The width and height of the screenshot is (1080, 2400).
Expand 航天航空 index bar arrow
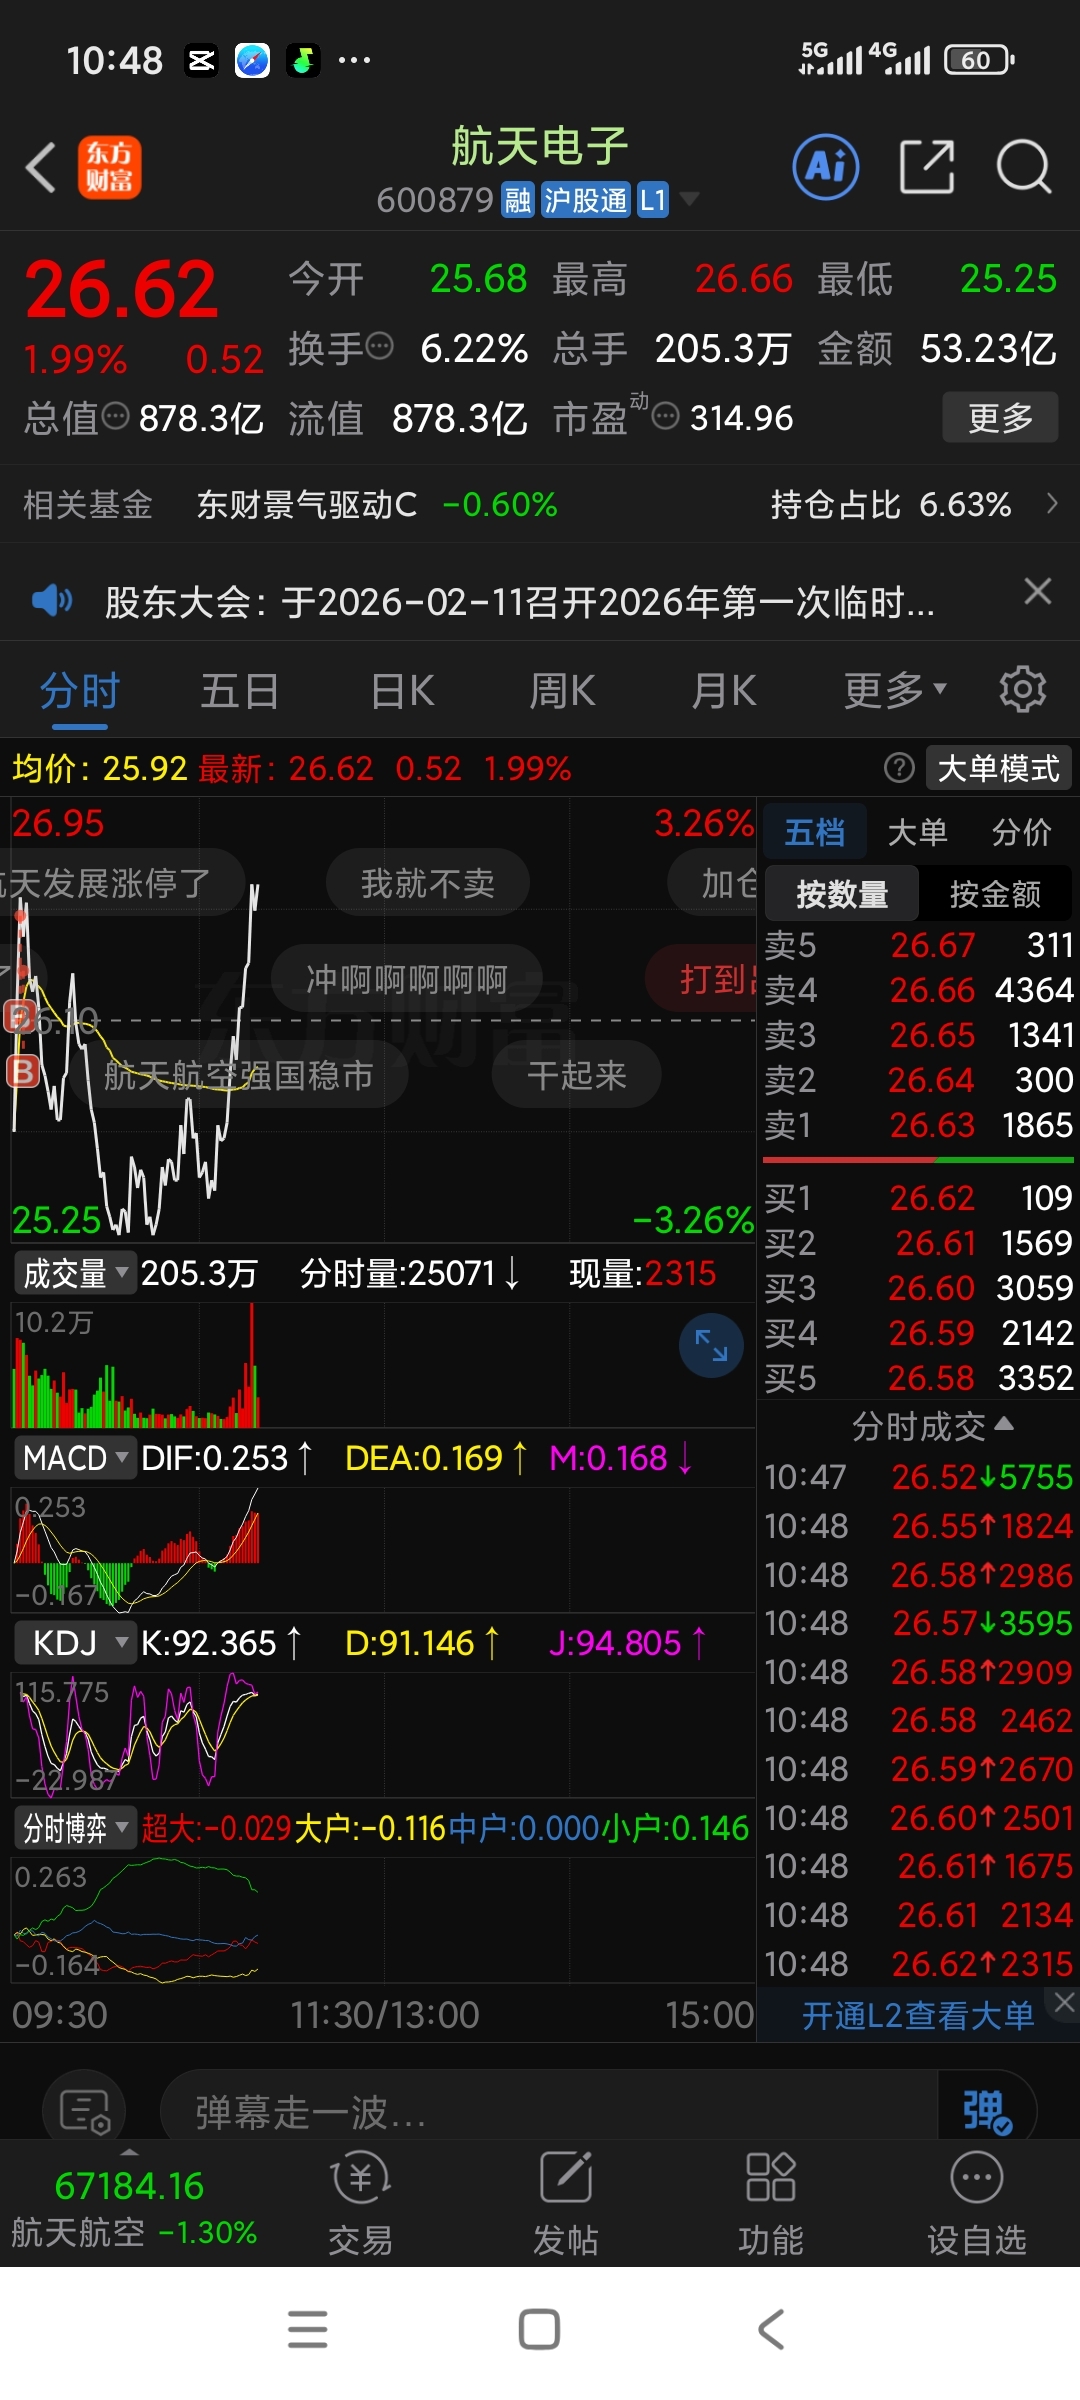(130, 2152)
